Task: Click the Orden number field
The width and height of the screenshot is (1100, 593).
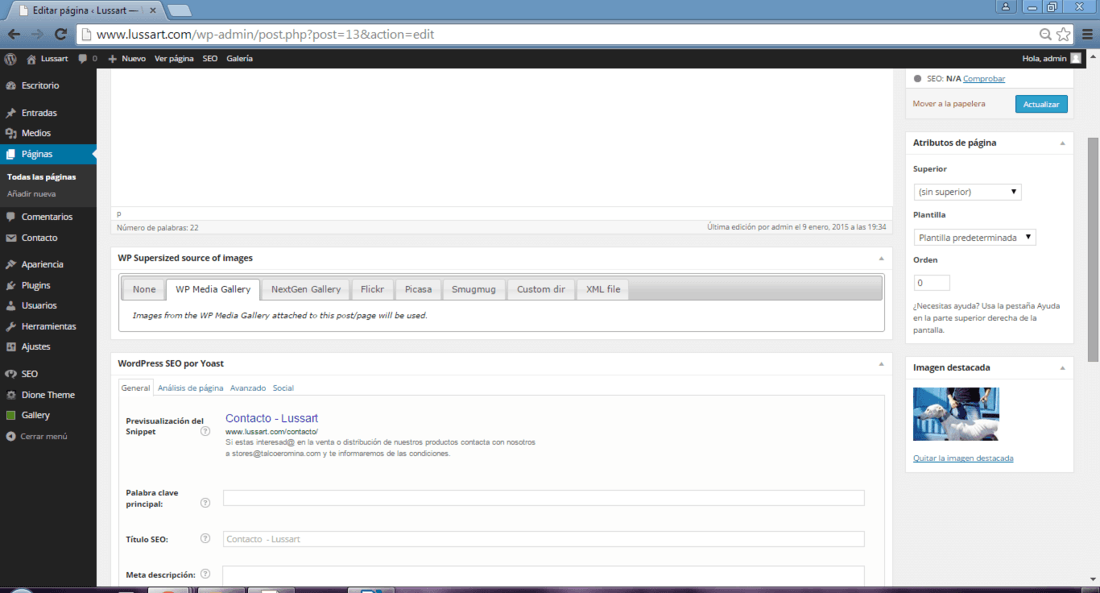Action: pos(932,283)
